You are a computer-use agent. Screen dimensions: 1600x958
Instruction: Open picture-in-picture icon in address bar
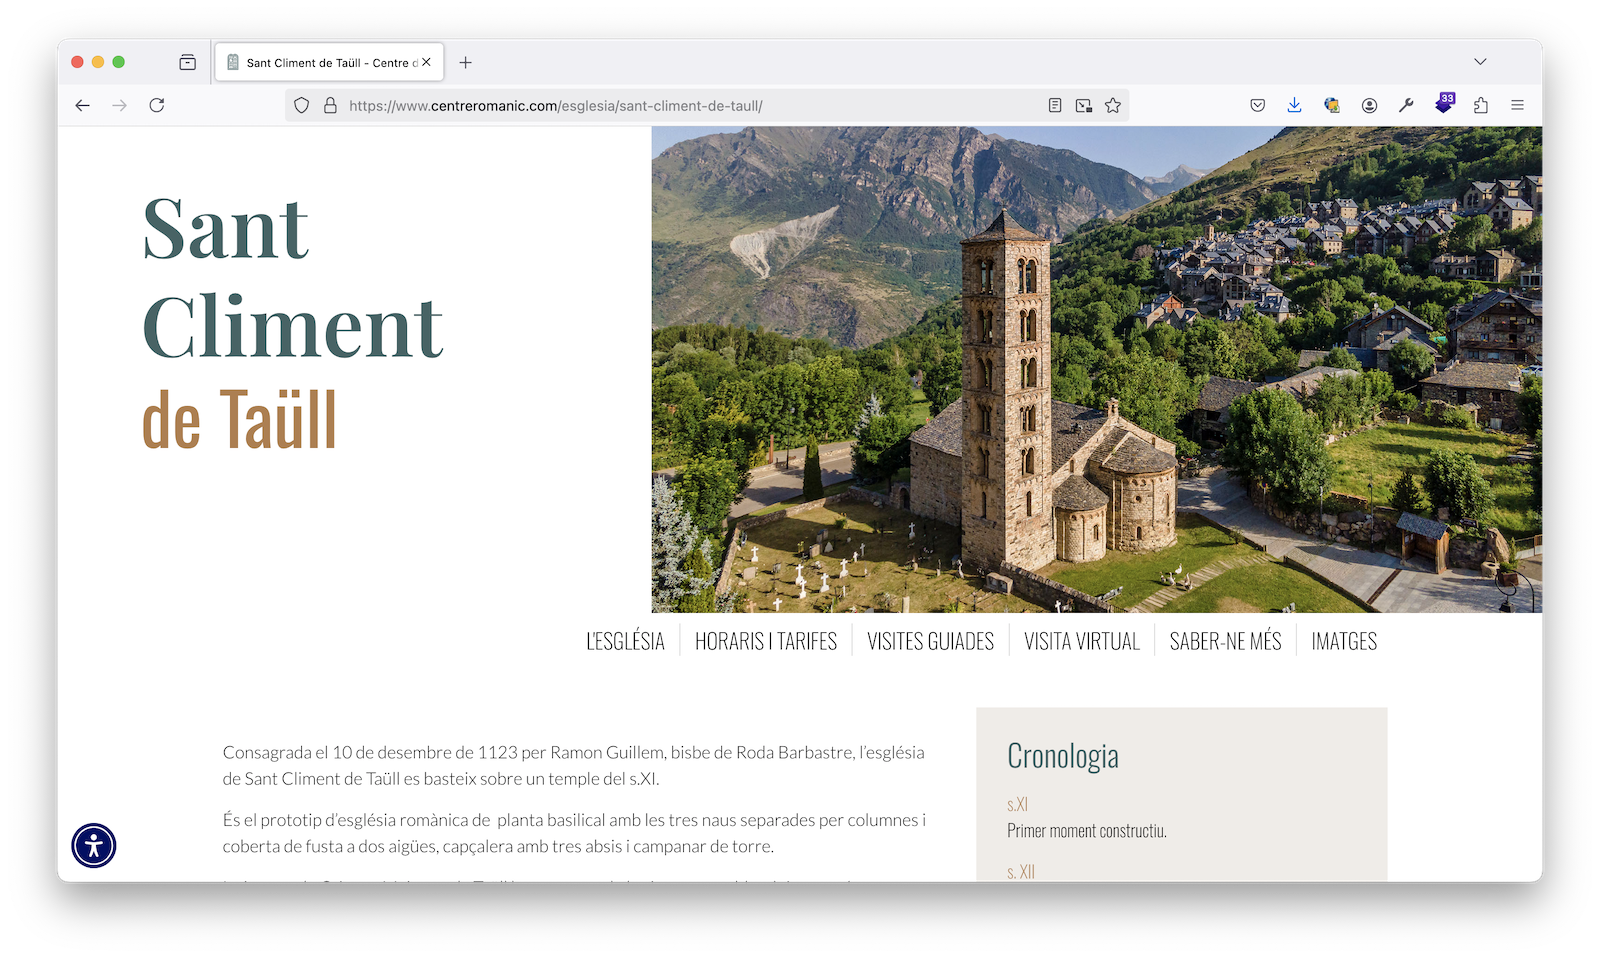pyautogui.click(x=1084, y=105)
